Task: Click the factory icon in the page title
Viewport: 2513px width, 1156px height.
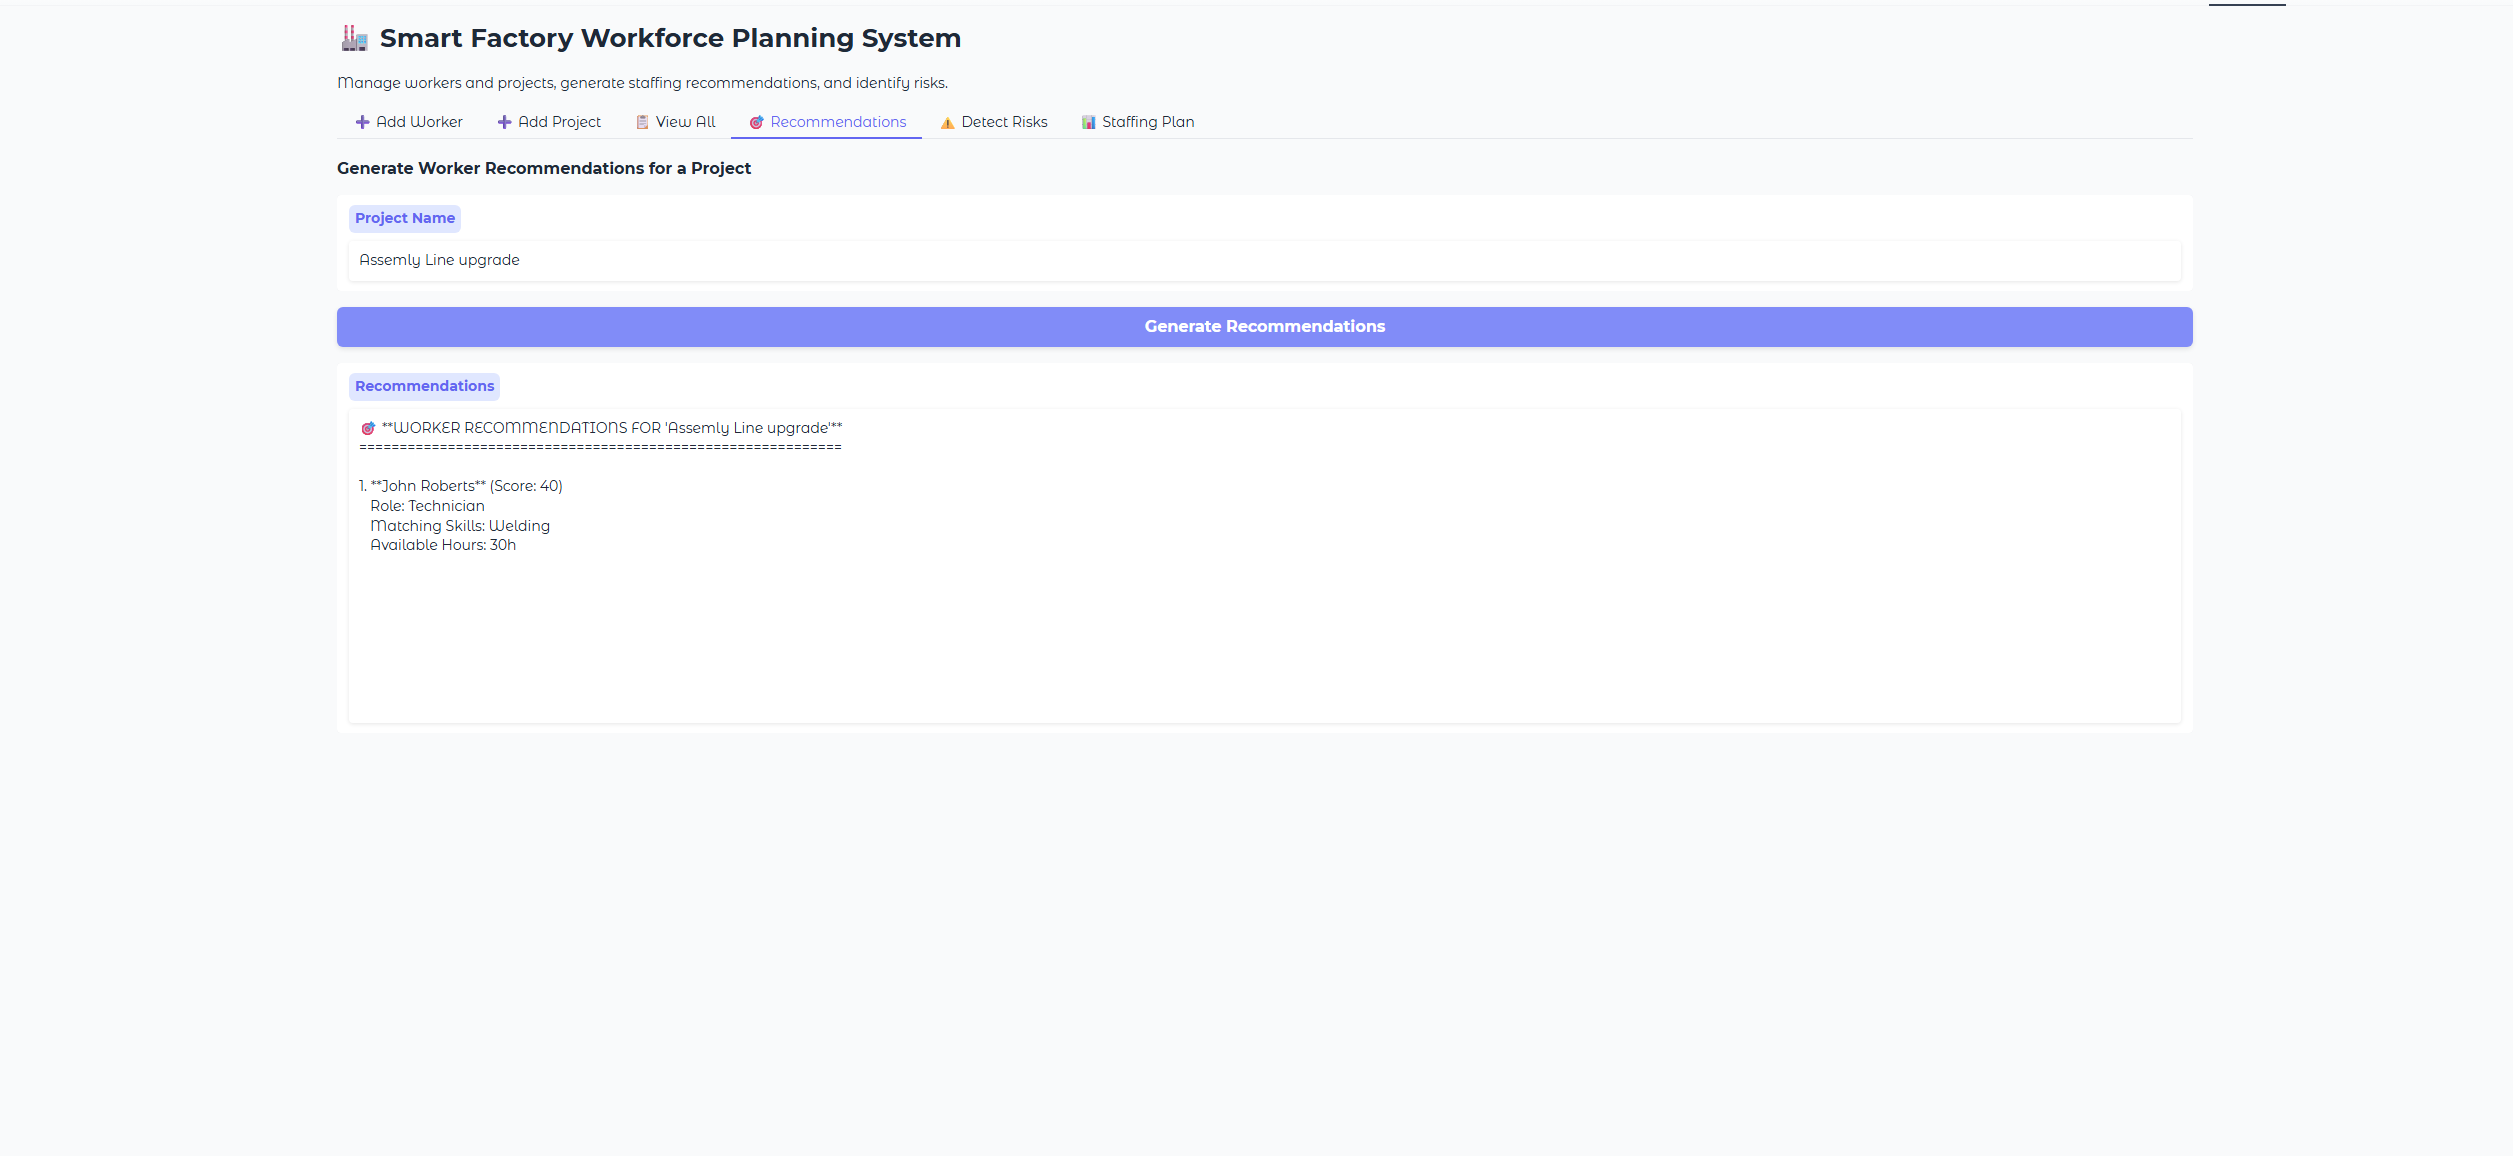Action: 354,38
